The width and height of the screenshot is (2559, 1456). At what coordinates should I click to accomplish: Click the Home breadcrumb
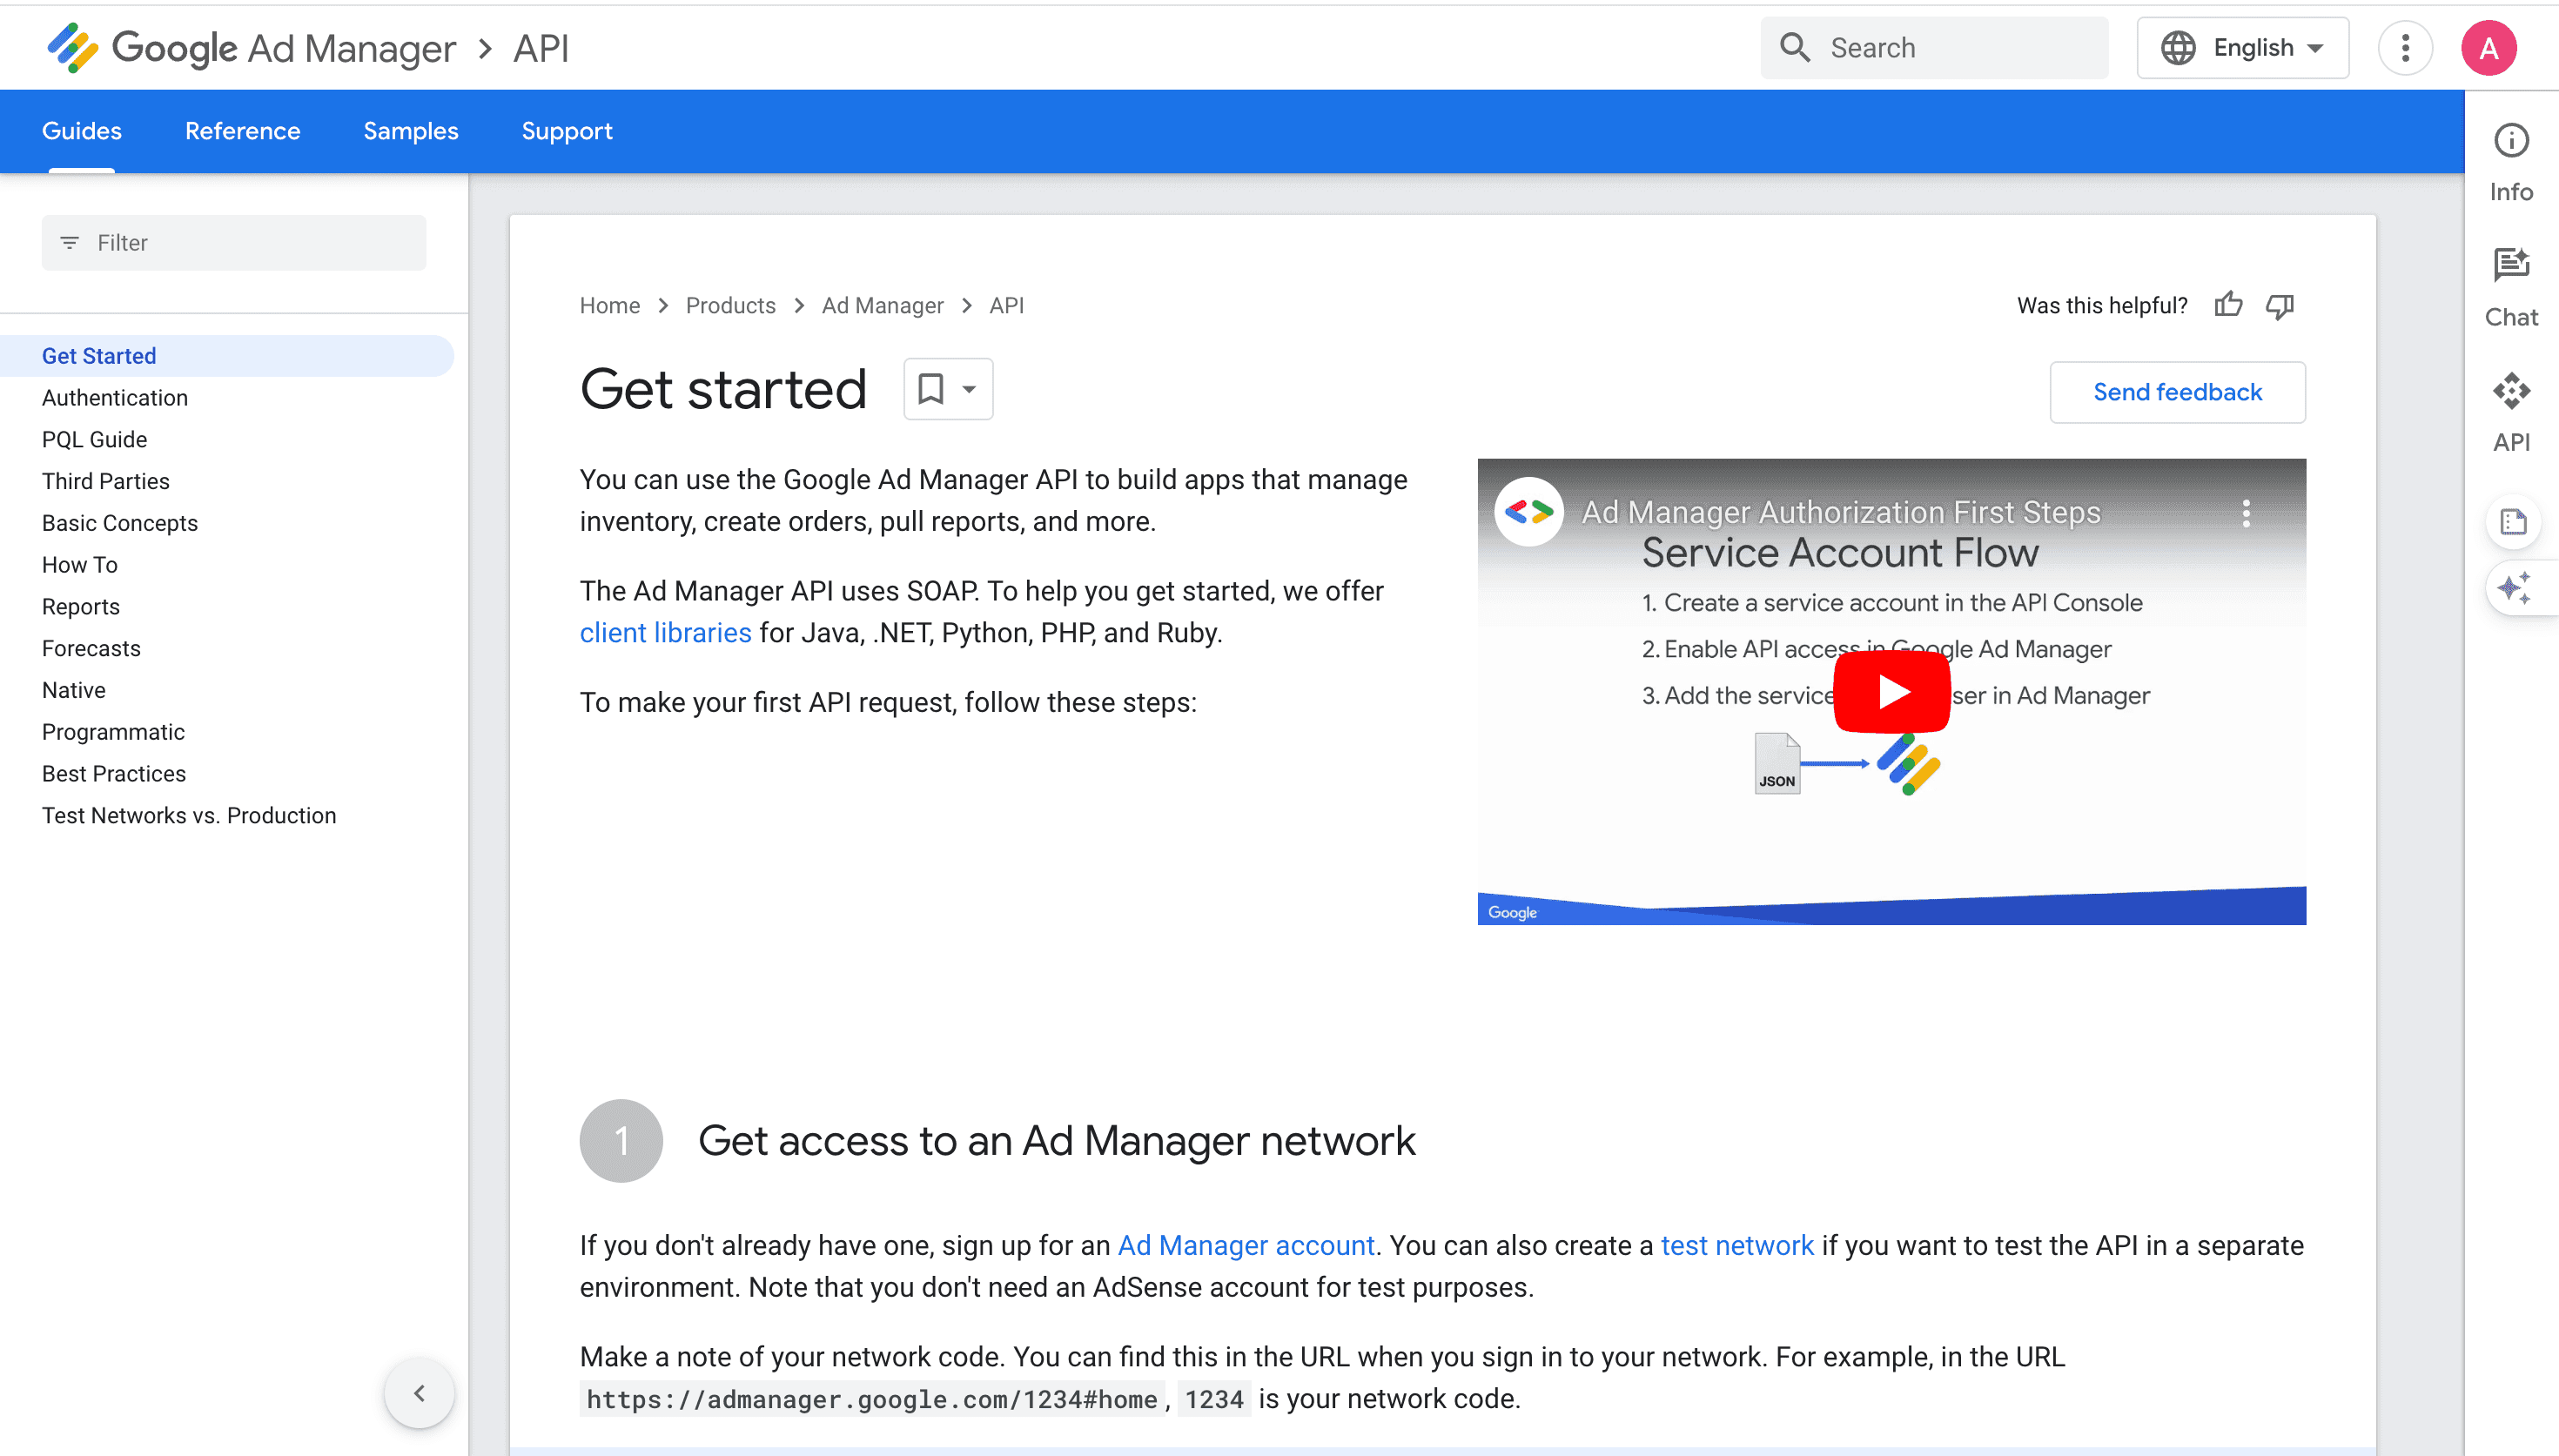(610, 305)
